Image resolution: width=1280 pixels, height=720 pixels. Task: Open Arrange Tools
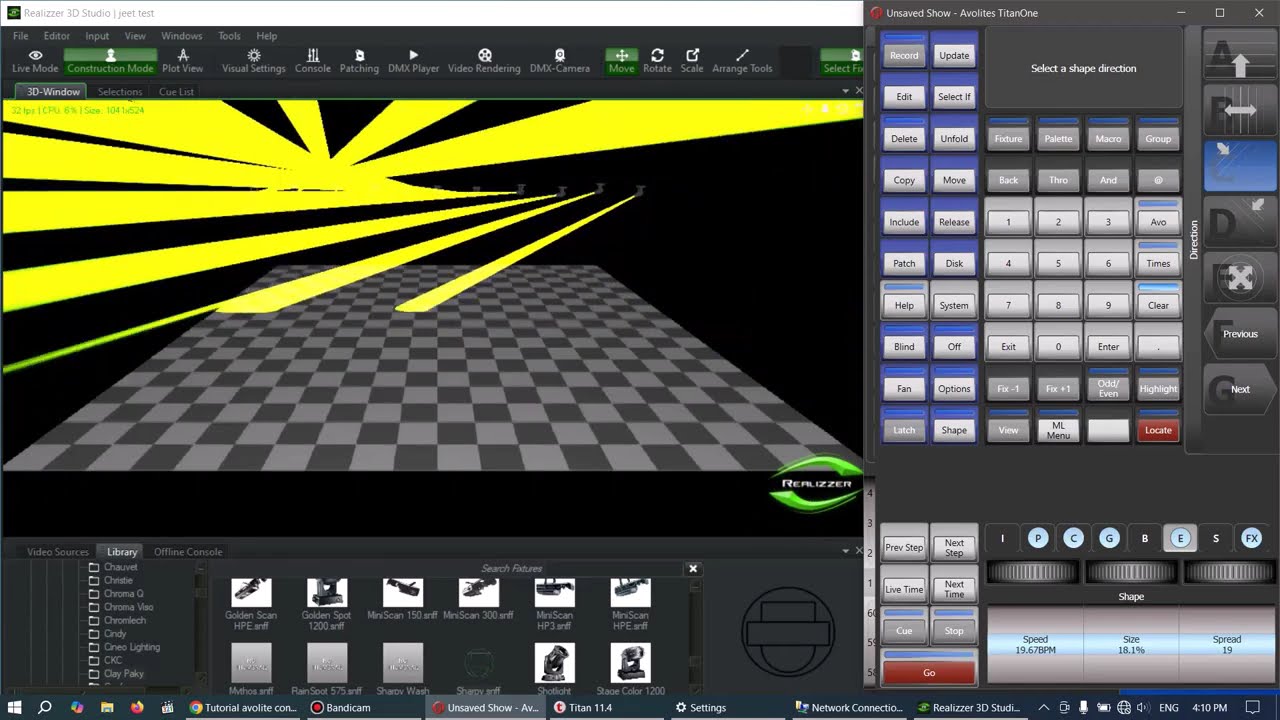[x=742, y=61]
